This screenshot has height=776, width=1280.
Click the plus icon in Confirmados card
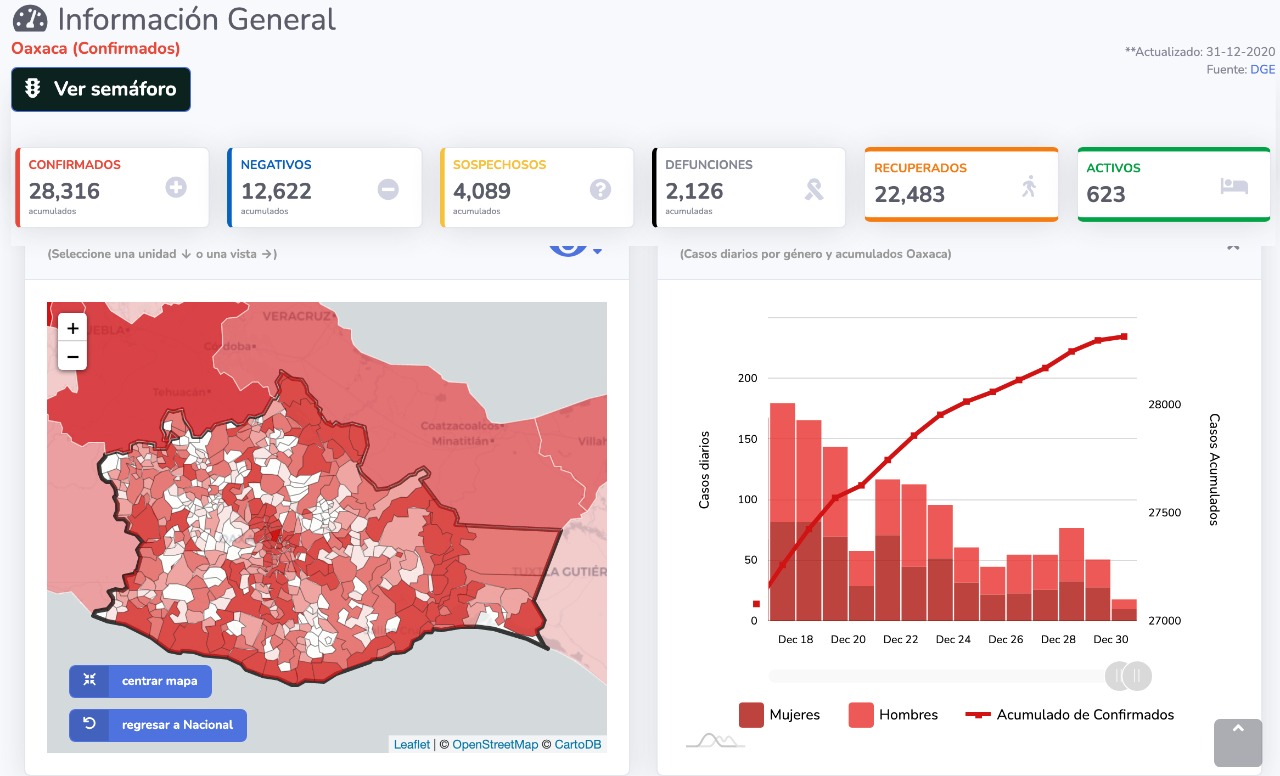176,187
